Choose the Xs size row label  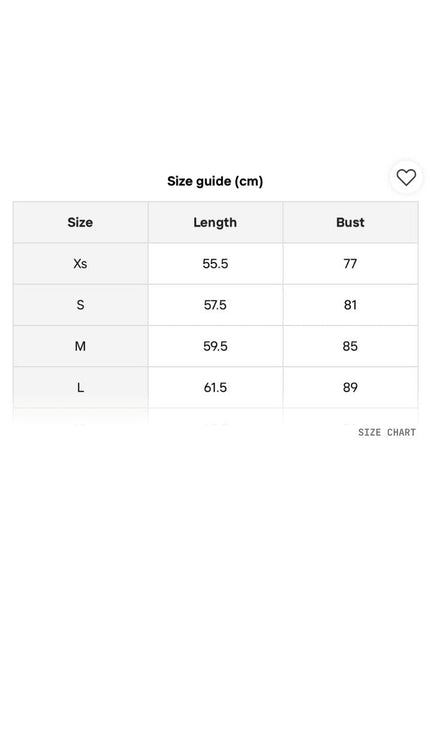[80, 263]
